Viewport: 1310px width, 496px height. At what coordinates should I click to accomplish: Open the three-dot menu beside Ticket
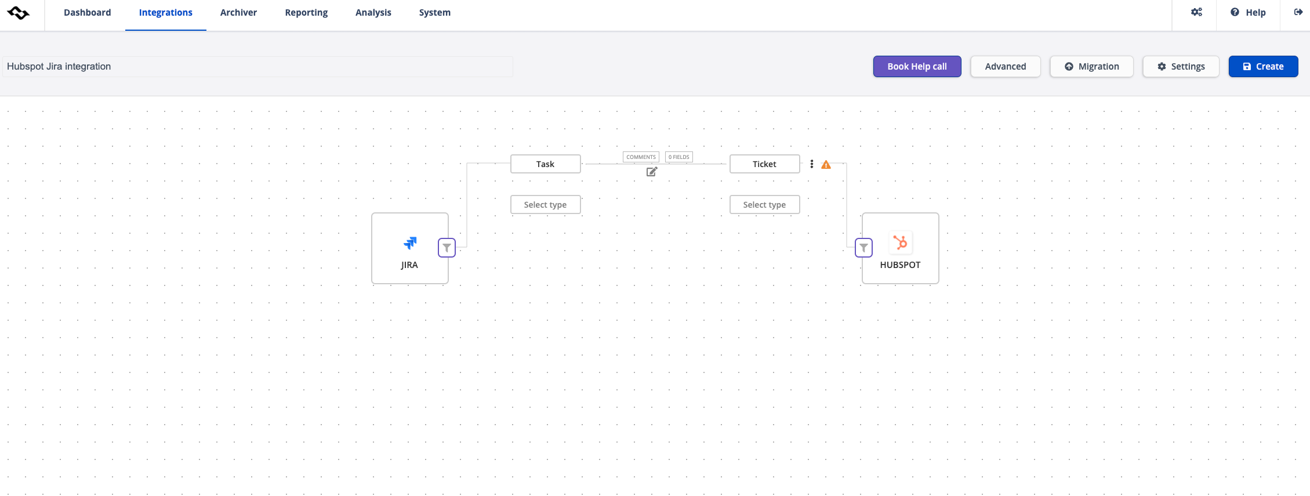(812, 164)
